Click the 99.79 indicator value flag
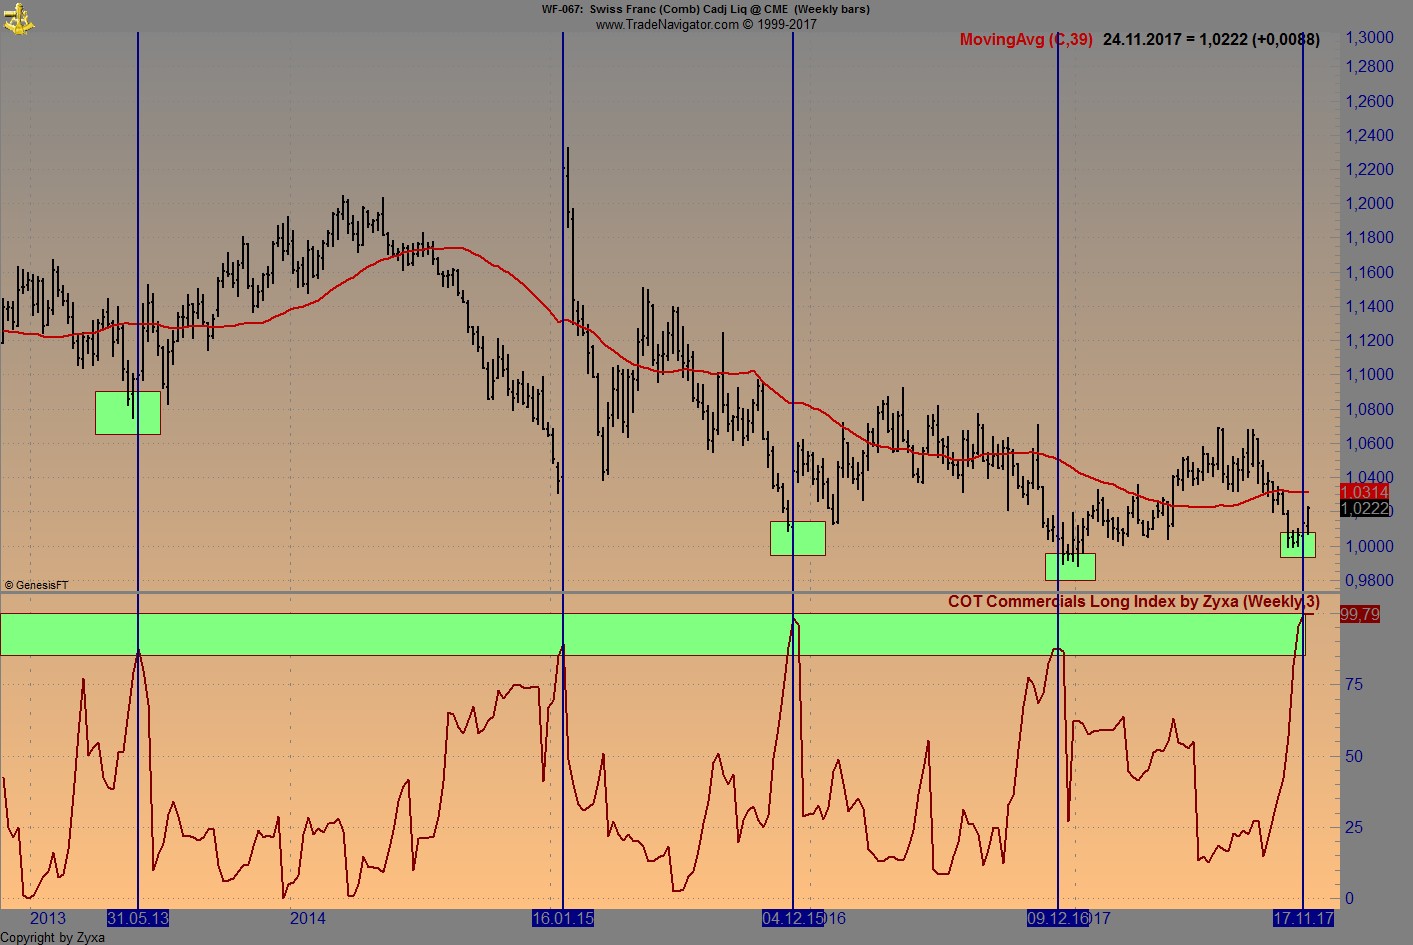Image resolution: width=1413 pixels, height=945 pixels. pyautogui.click(x=1360, y=615)
